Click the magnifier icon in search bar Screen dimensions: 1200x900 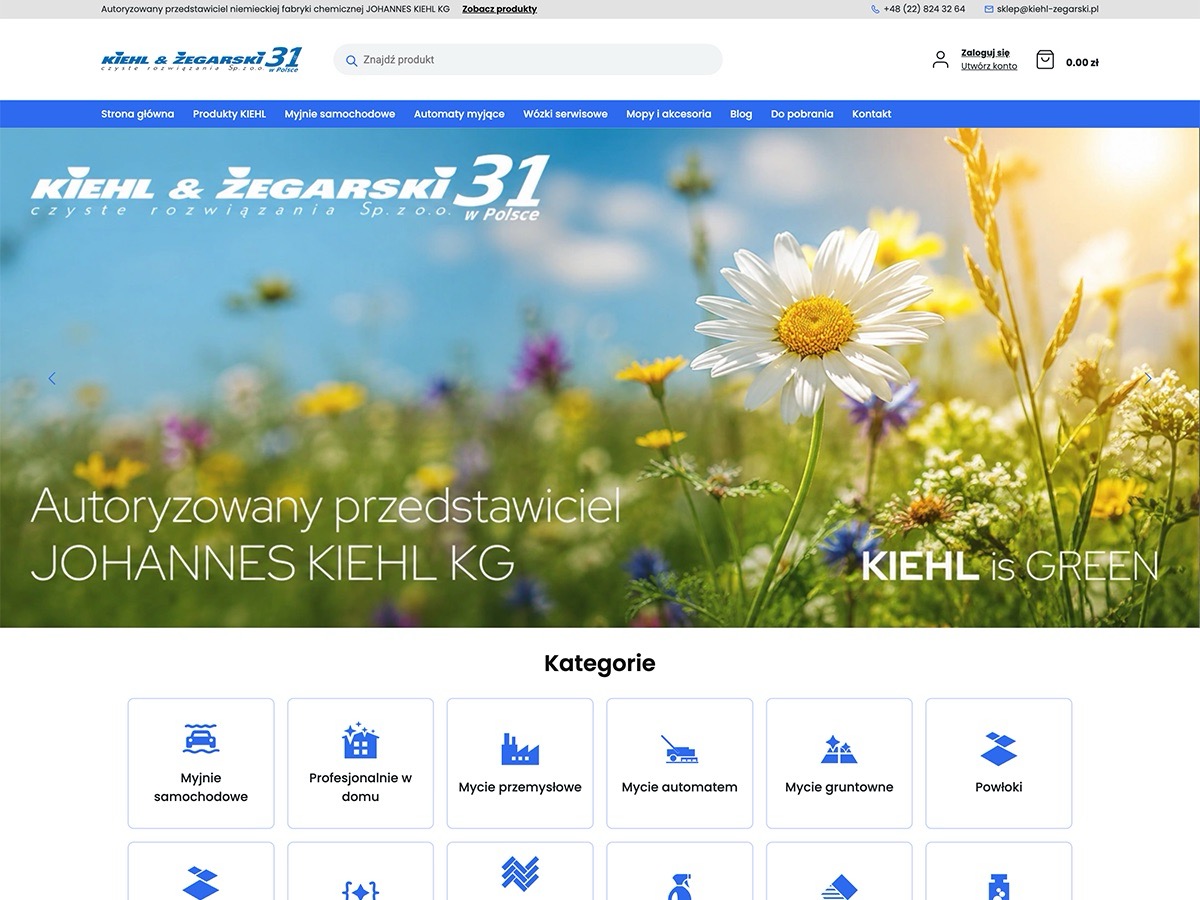[351, 60]
